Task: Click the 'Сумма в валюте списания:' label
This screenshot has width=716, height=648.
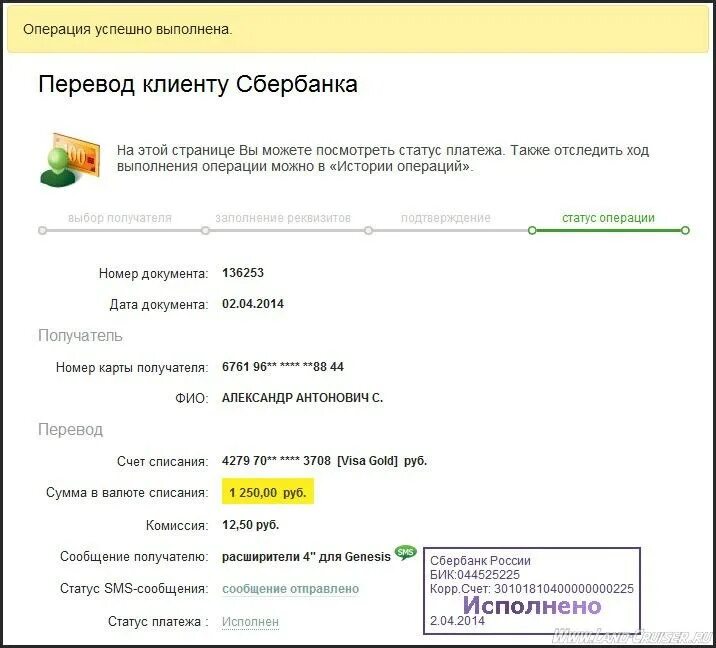Action: click(127, 493)
